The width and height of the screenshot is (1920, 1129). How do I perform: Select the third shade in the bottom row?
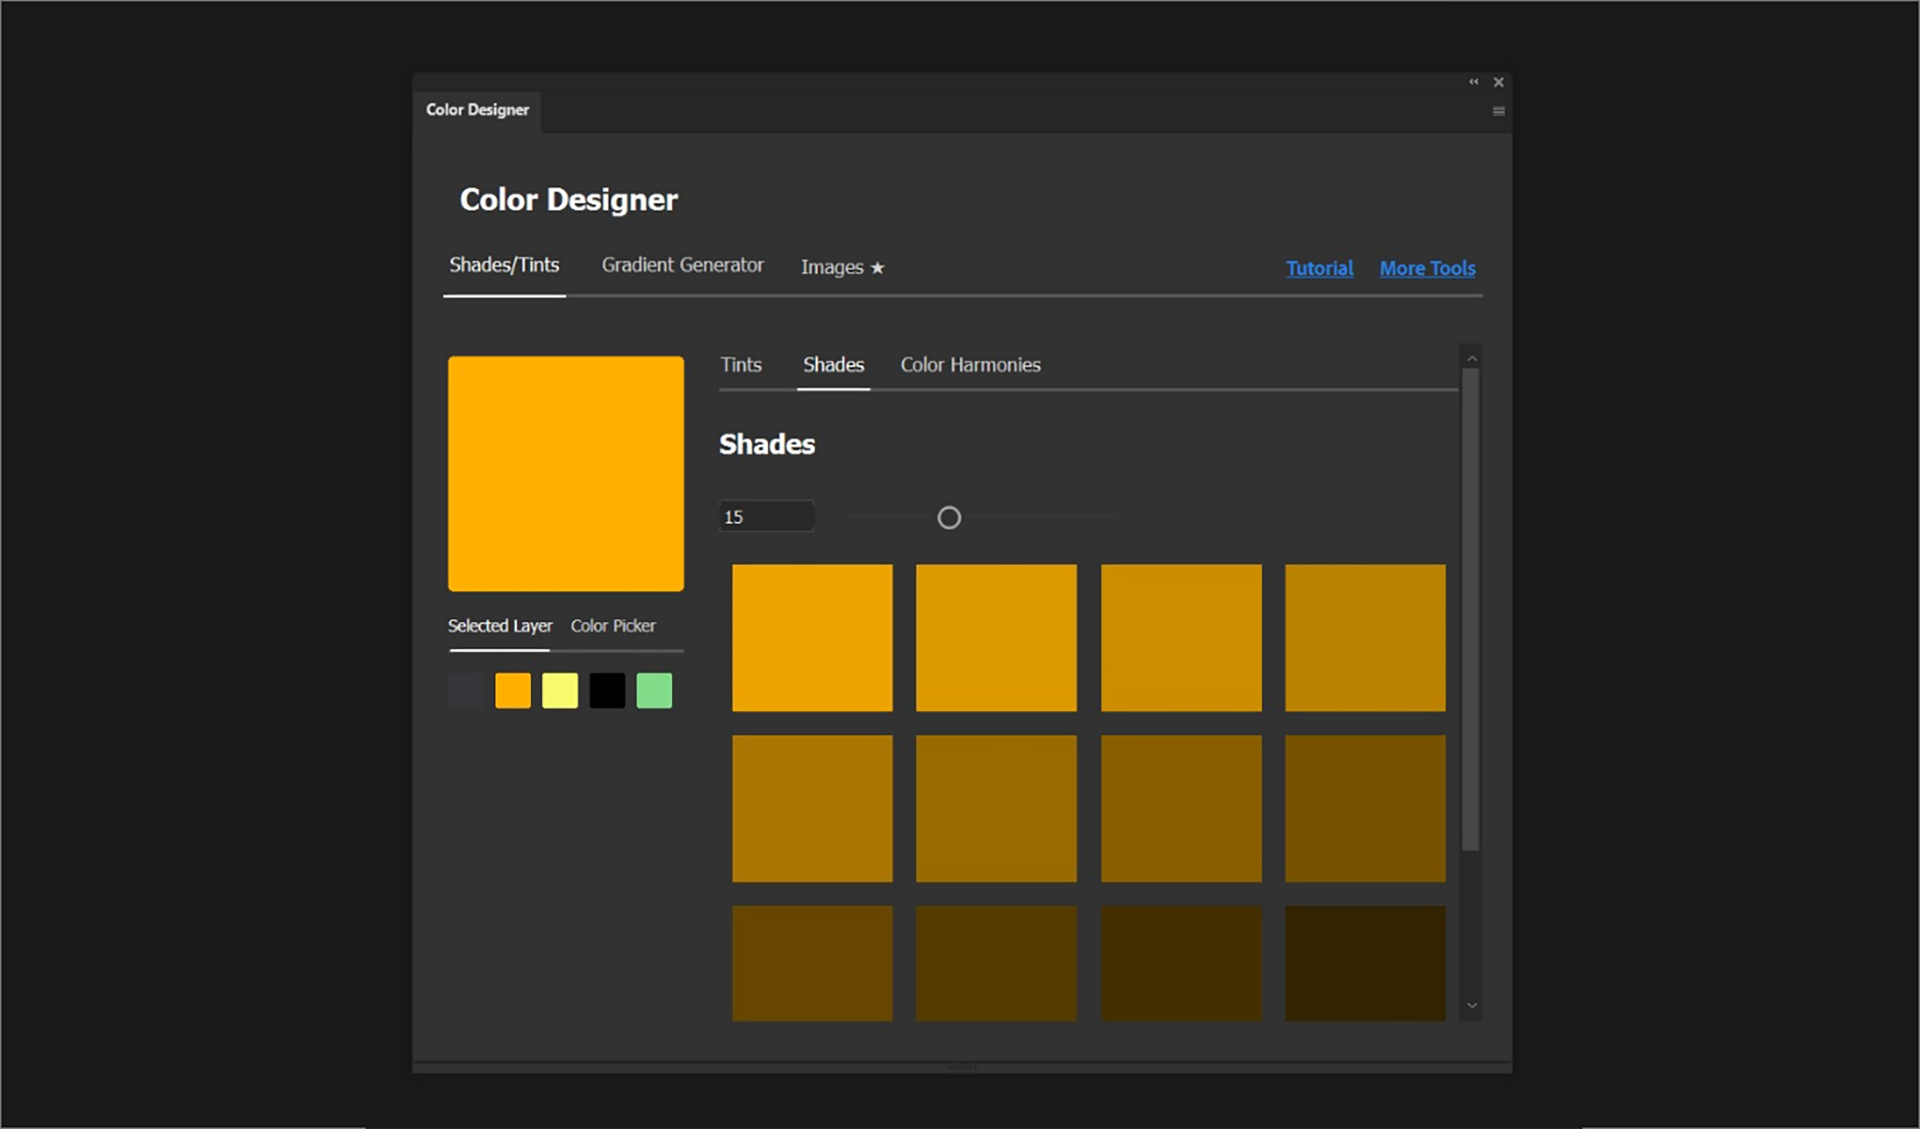tap(1181, 963)
